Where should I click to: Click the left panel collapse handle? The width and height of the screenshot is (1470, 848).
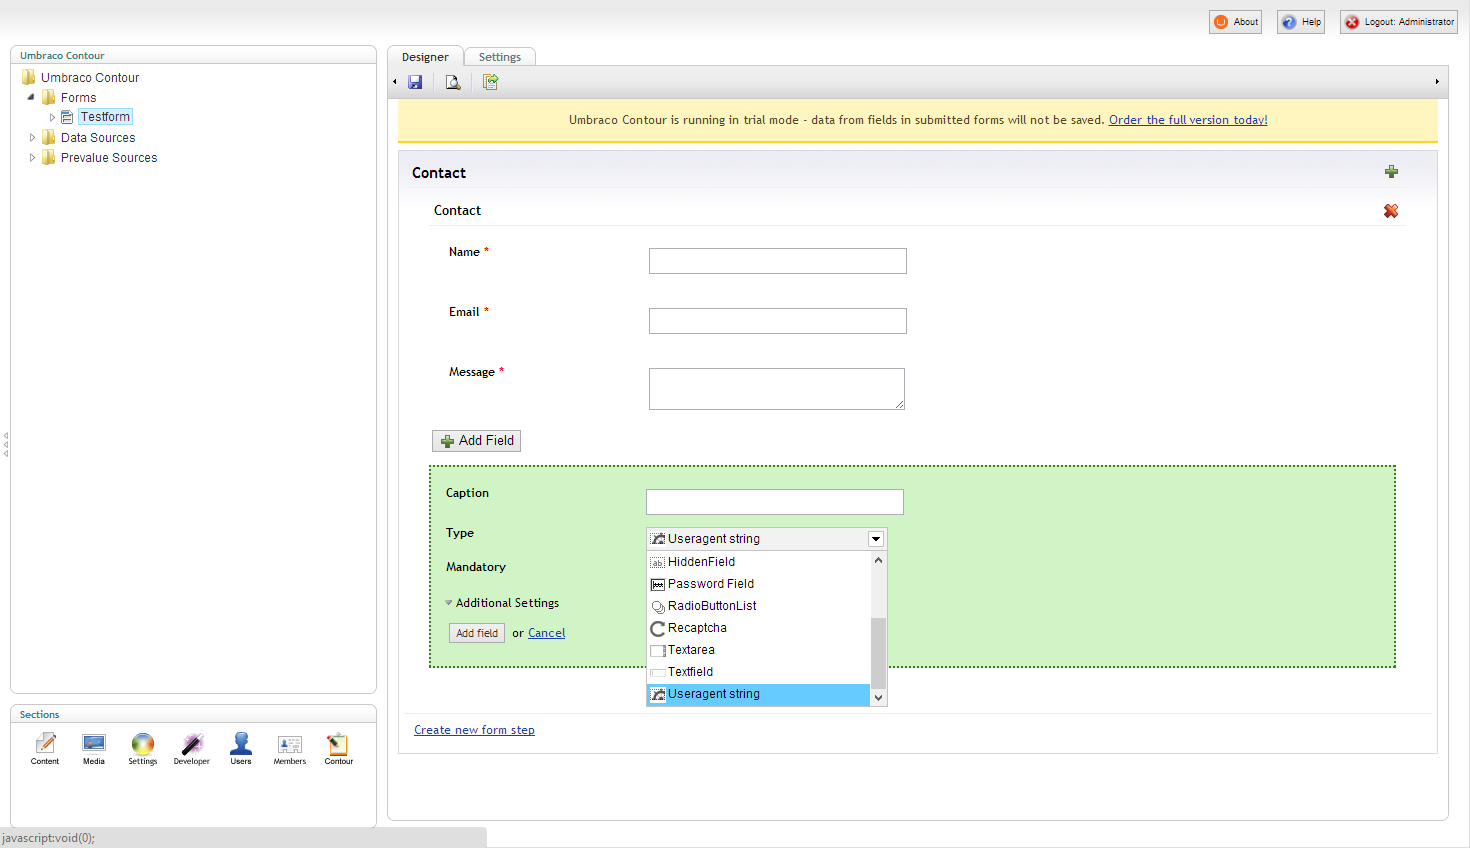coord(5,445)
